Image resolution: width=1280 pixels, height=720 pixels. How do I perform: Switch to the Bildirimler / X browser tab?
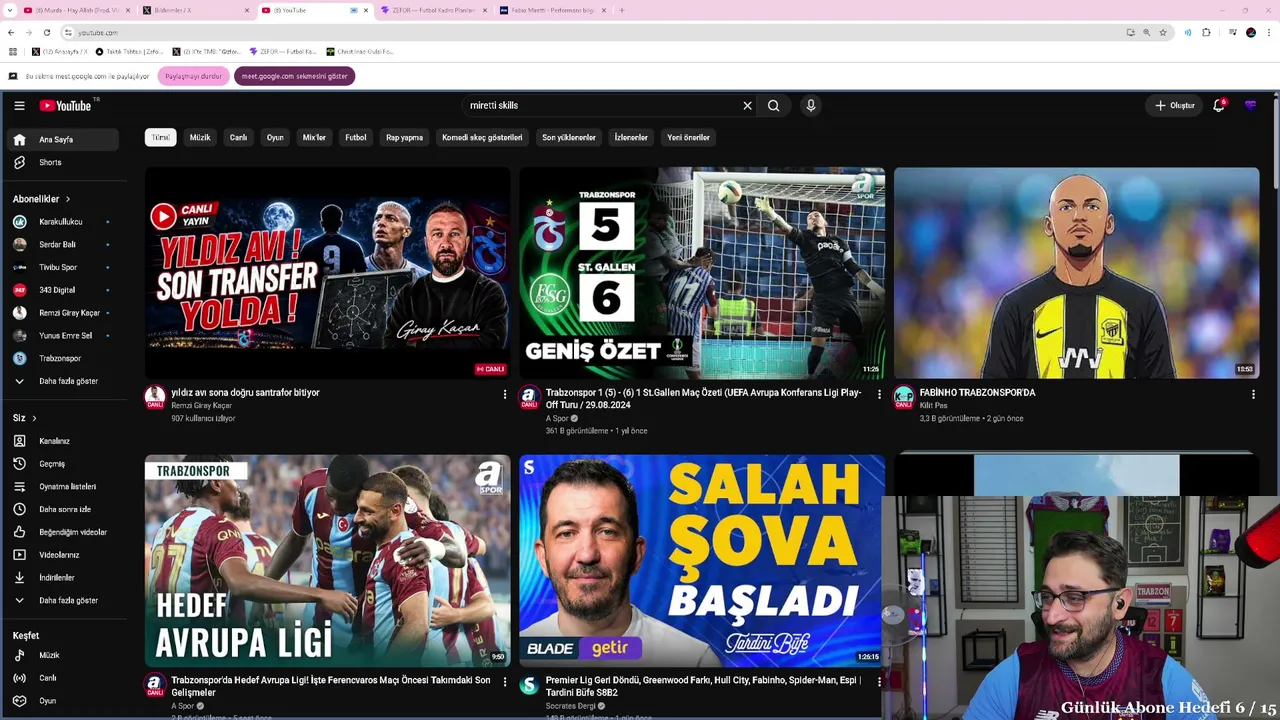coord(195,10)
